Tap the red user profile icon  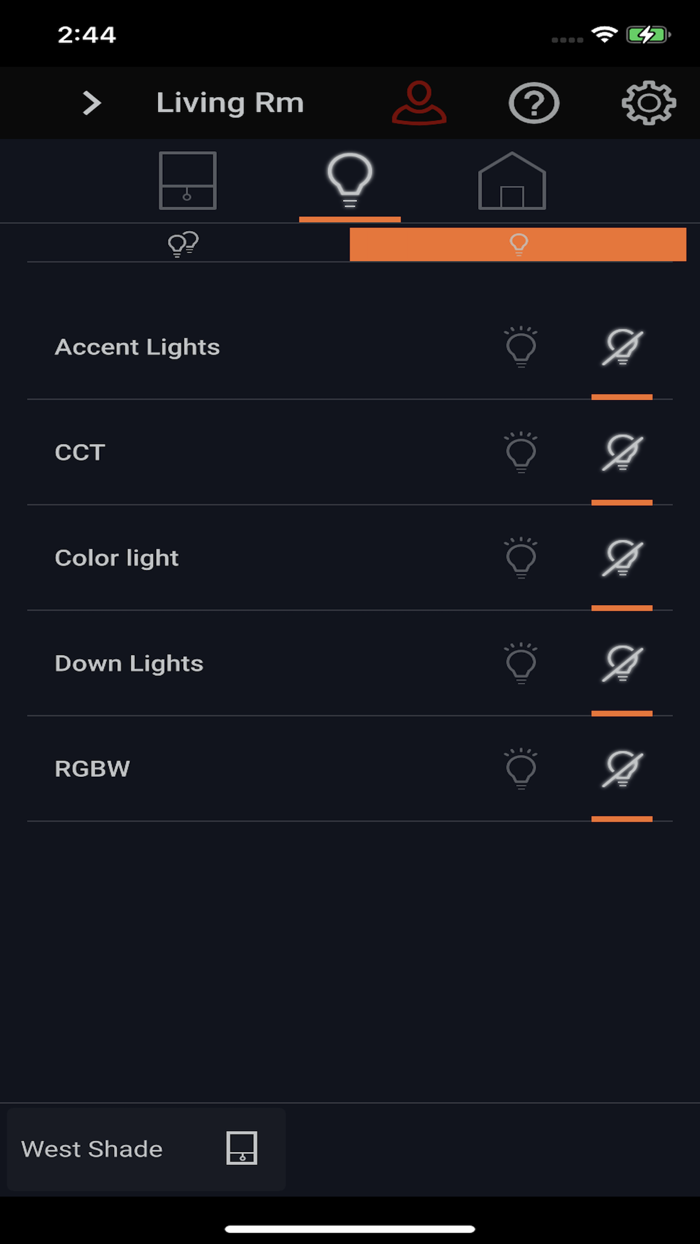(x=419, y=102)
